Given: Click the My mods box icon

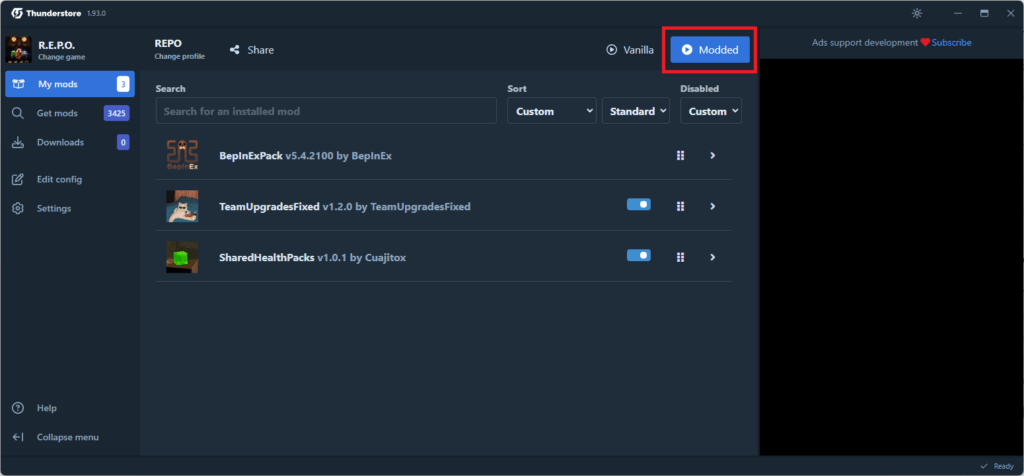Looking at the screenshot, I should (x=18, y=84).
